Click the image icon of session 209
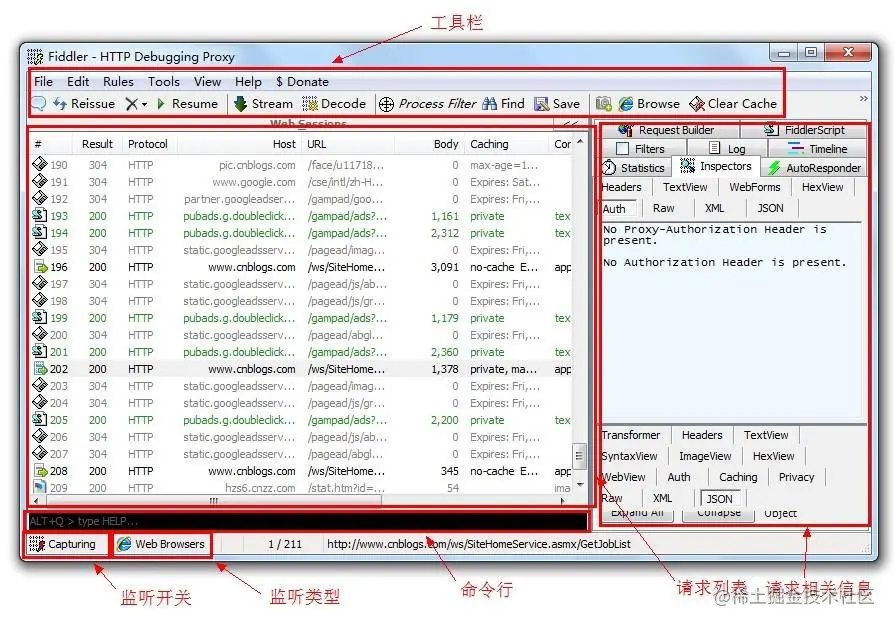 pyautogui.click(x=40, y=487)
